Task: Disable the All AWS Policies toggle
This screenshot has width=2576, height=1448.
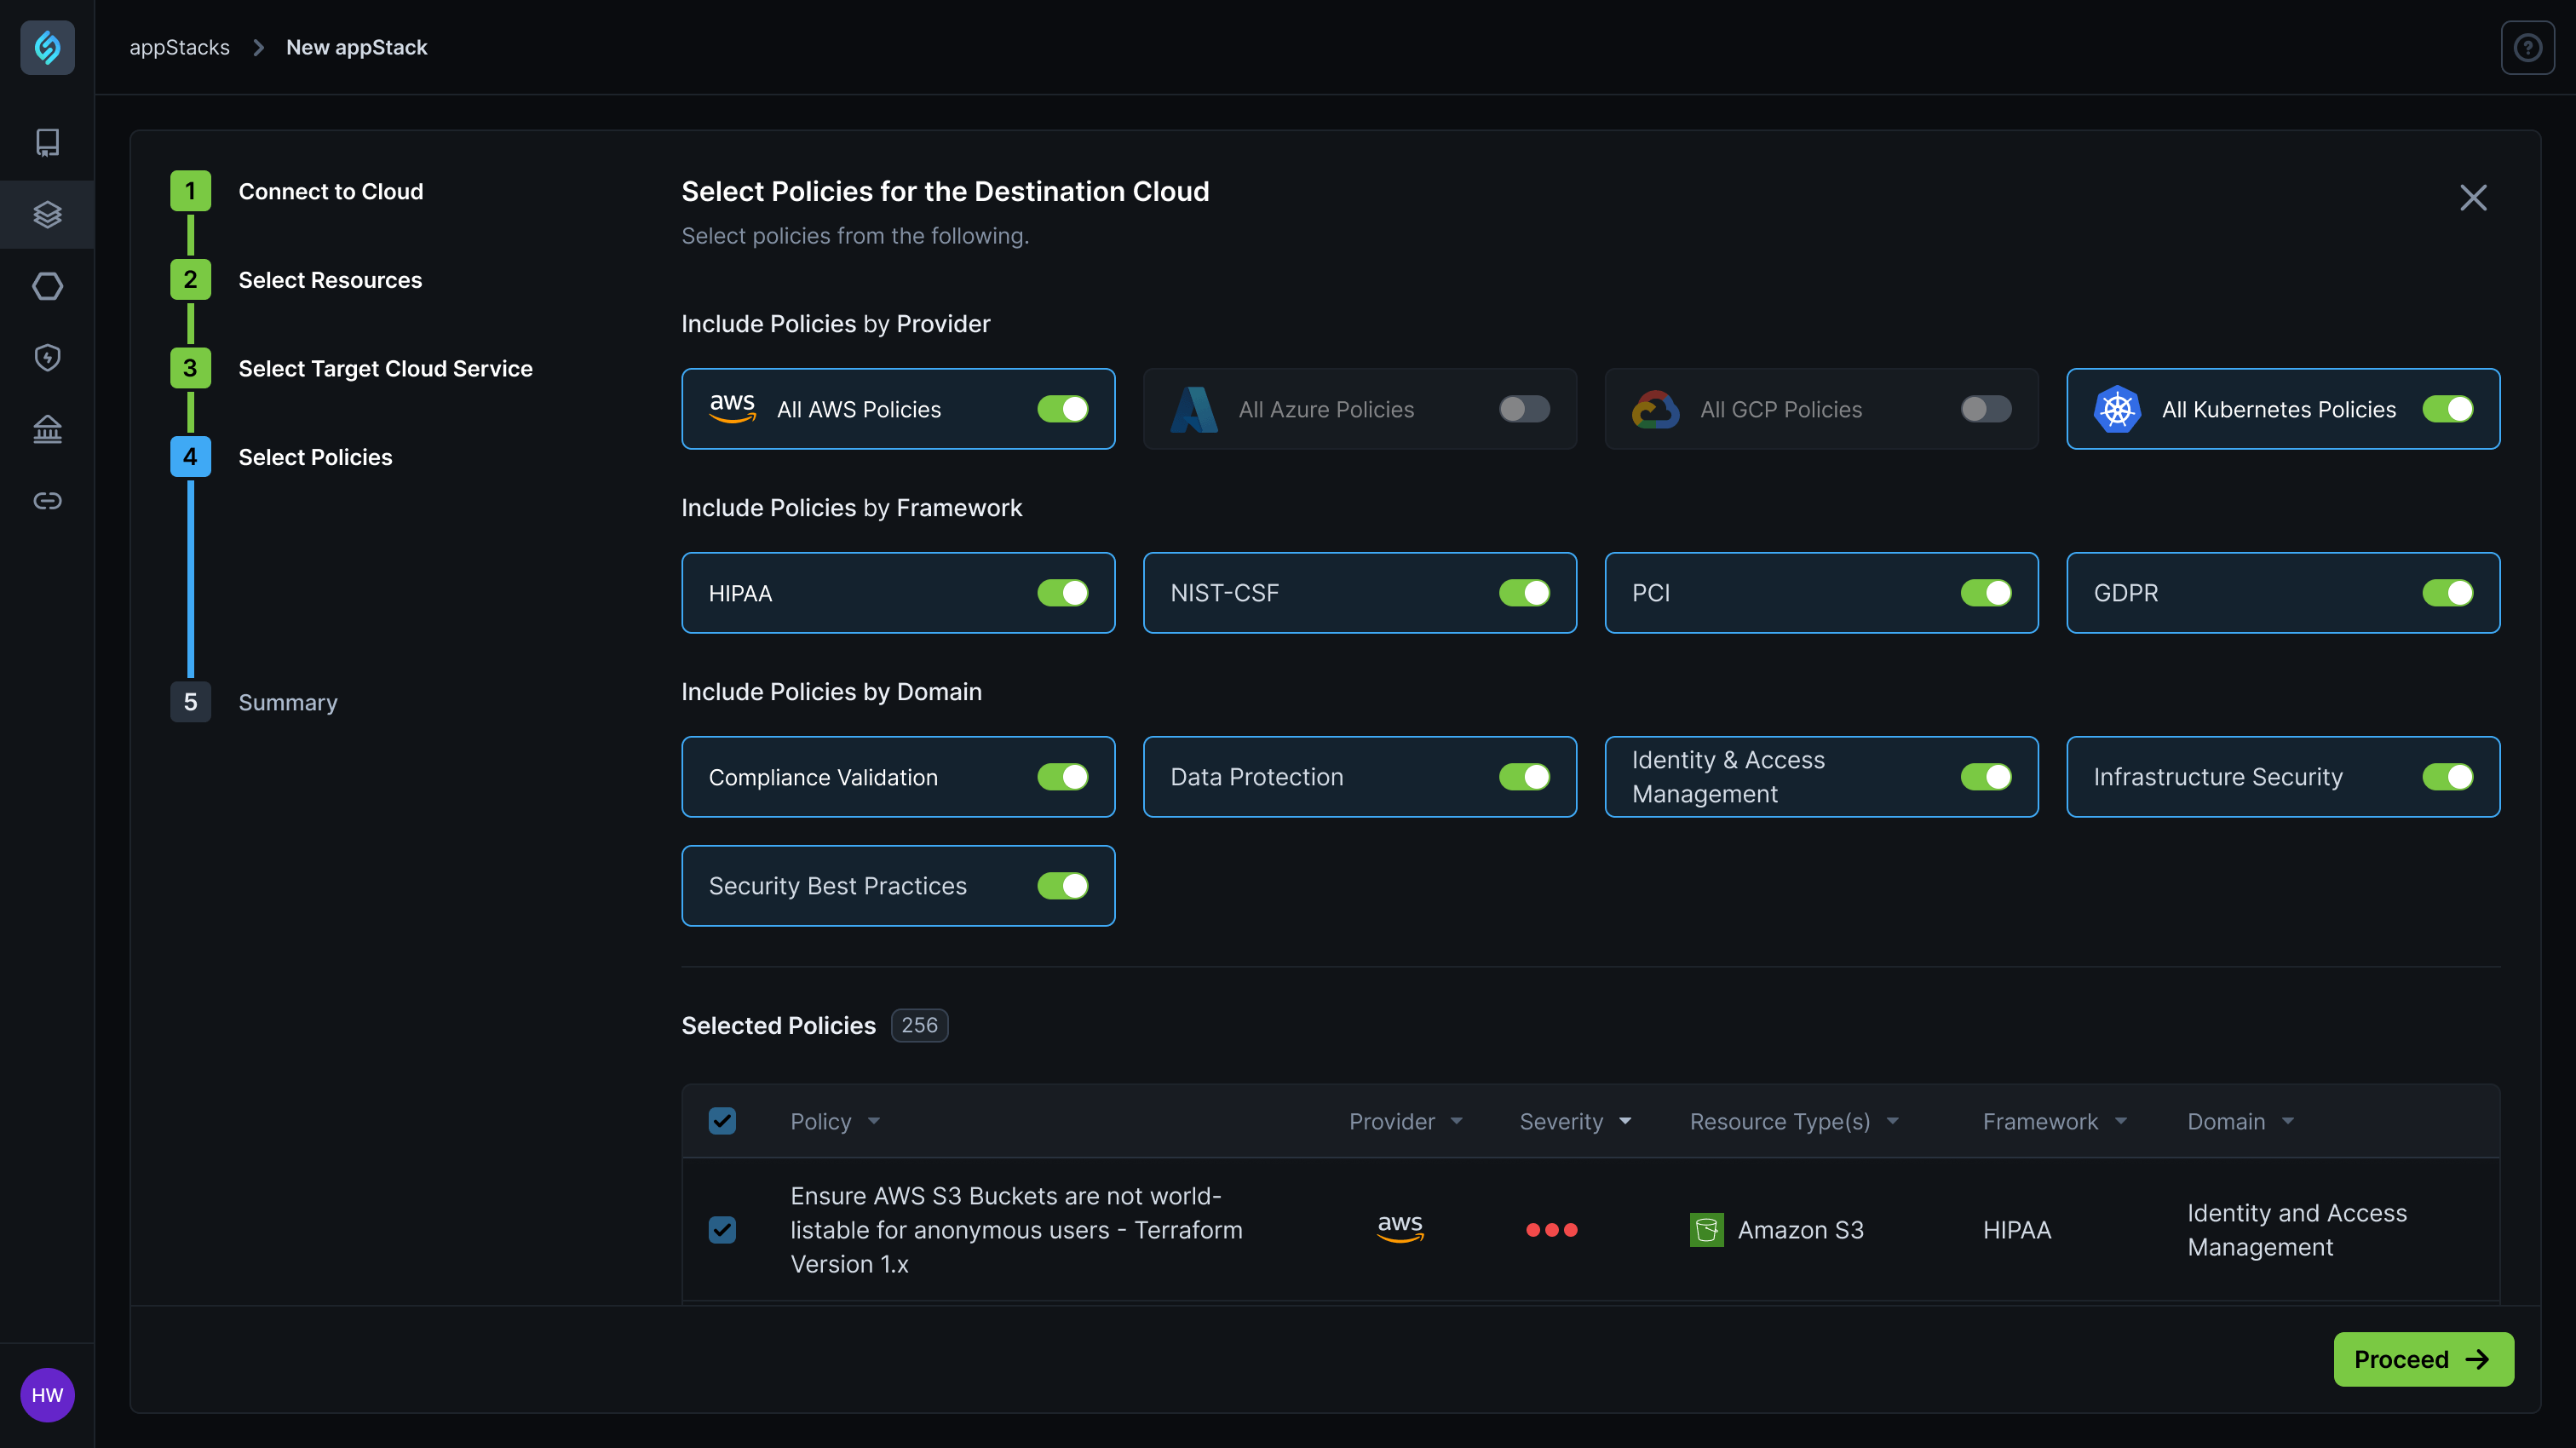Action: pos(1062,409)
